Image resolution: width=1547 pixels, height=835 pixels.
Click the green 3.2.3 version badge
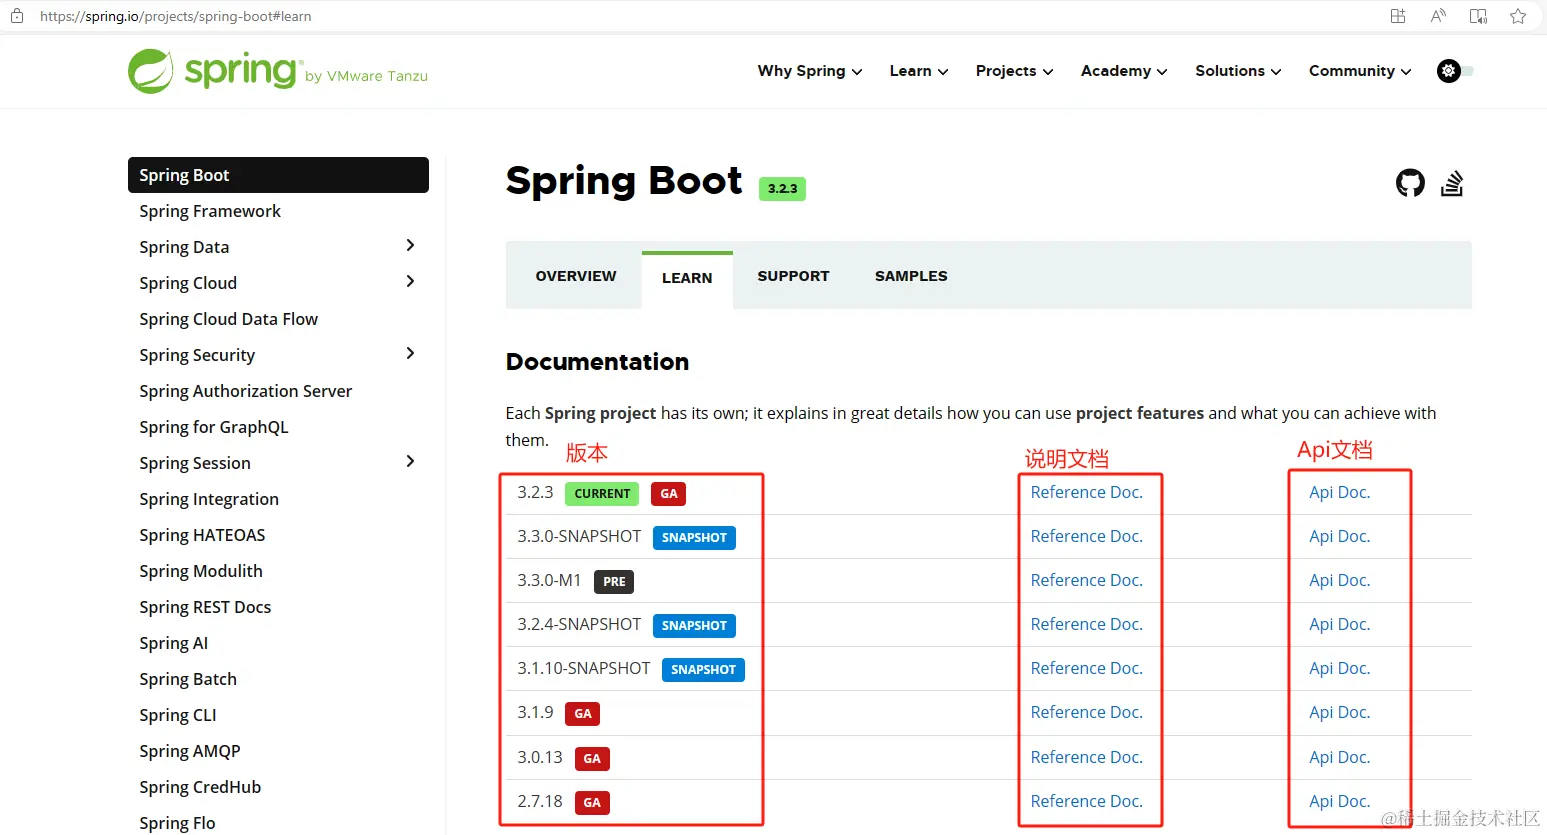coord(782,188)
